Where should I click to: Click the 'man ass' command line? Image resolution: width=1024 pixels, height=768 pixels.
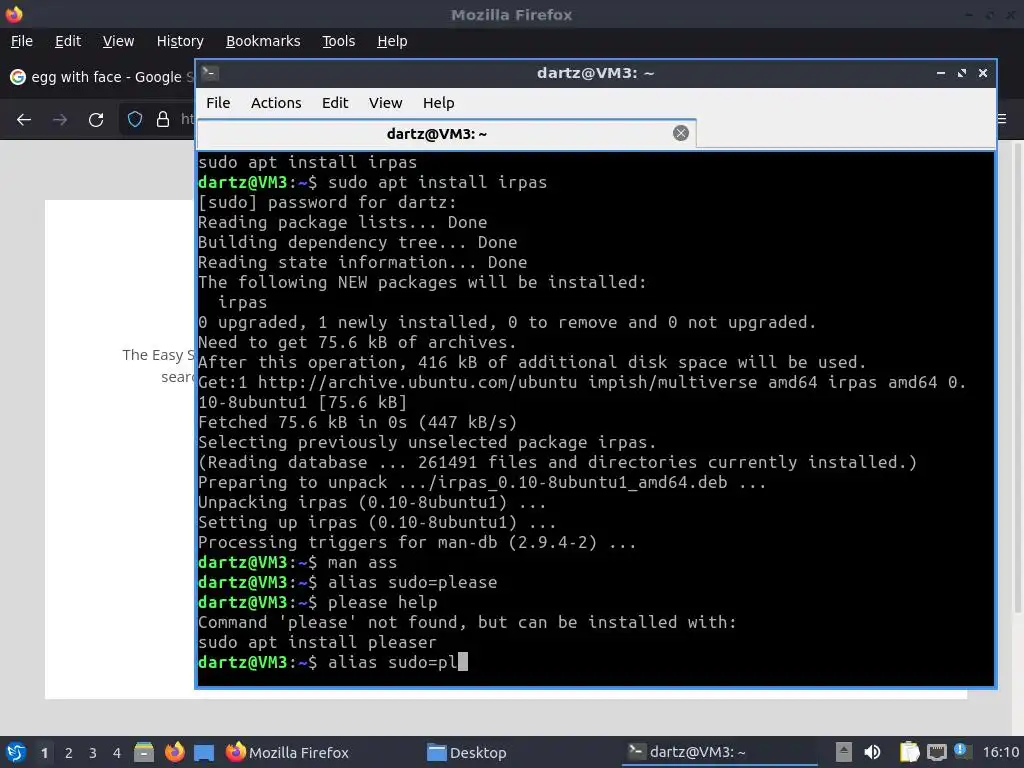[297, 562]
